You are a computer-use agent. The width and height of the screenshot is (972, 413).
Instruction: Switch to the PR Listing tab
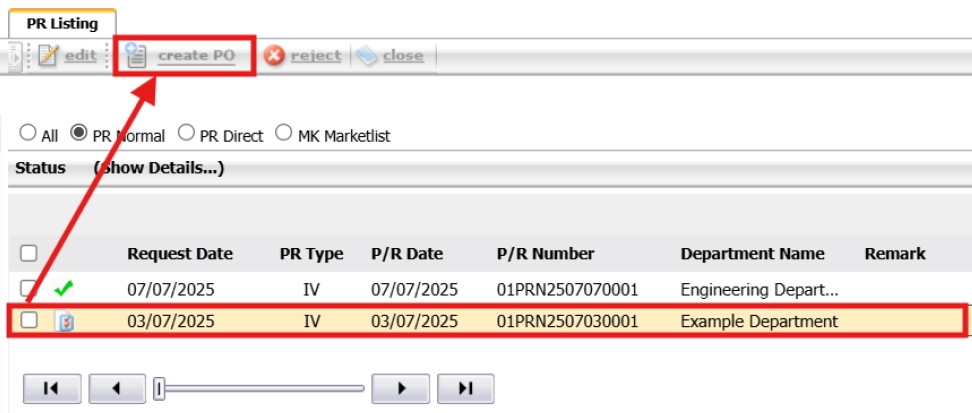click(62, 23)
